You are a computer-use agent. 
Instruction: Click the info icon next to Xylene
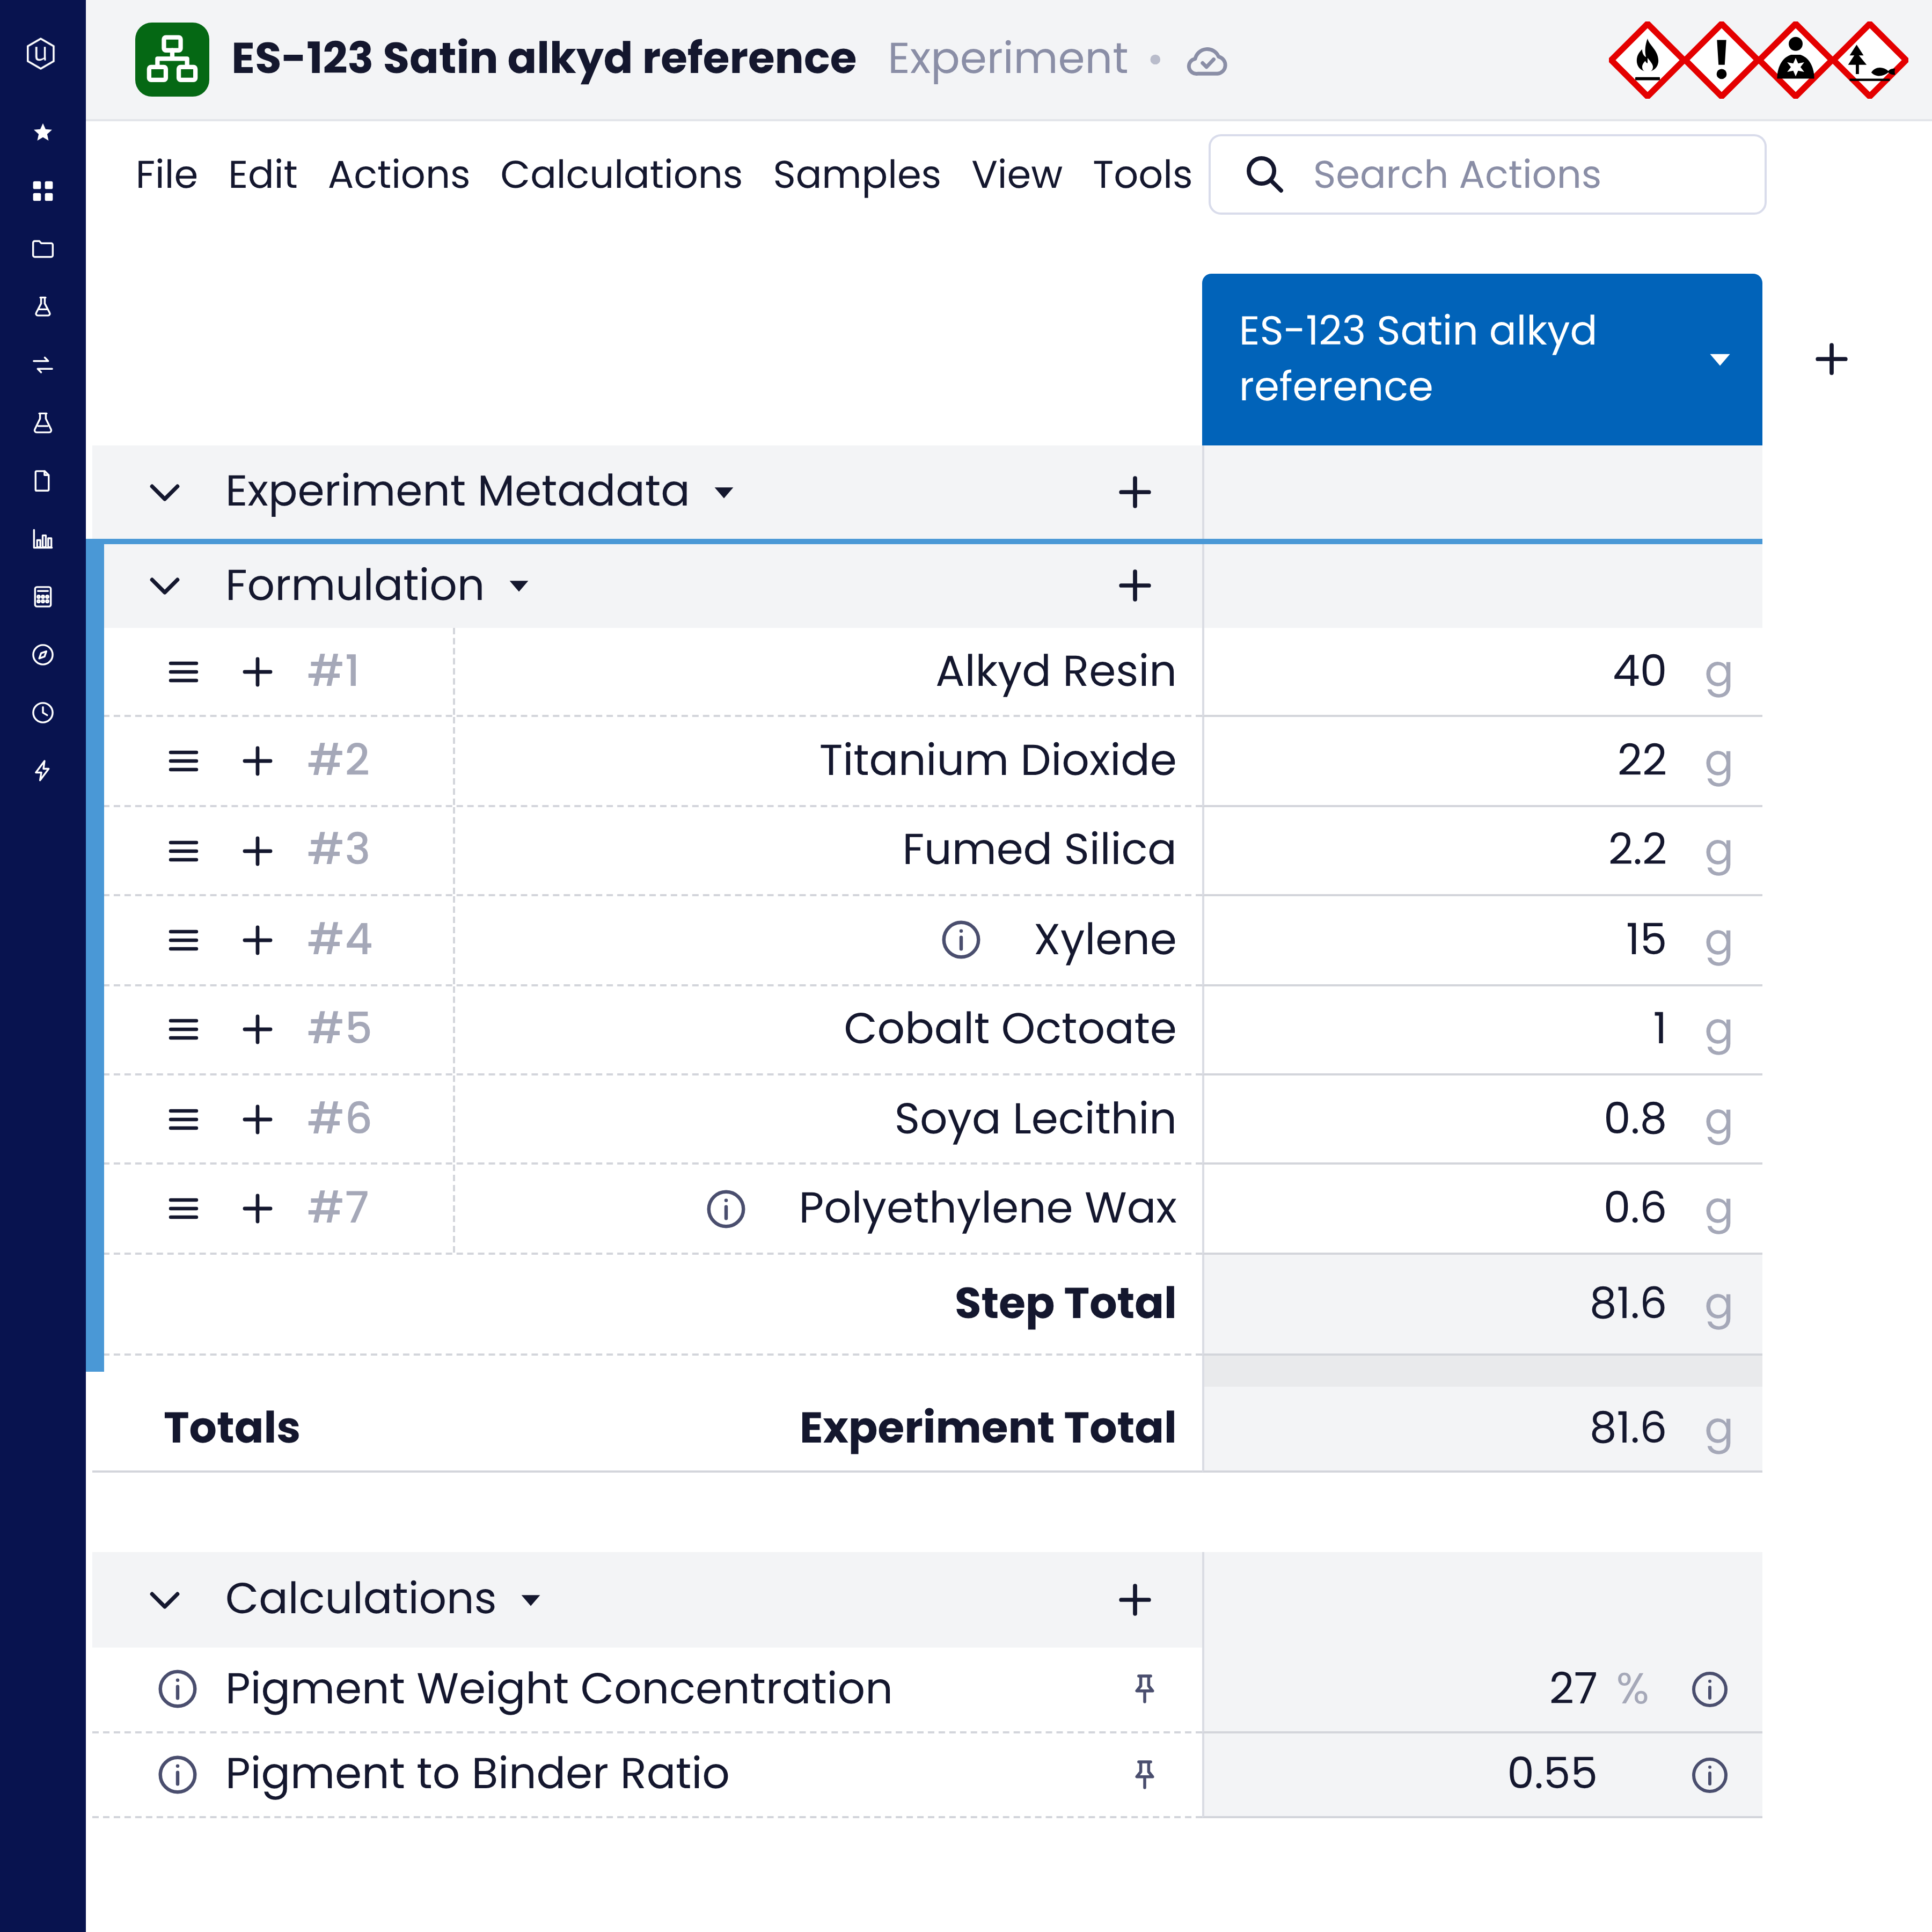pyautogui.click(x=960, y=940)
